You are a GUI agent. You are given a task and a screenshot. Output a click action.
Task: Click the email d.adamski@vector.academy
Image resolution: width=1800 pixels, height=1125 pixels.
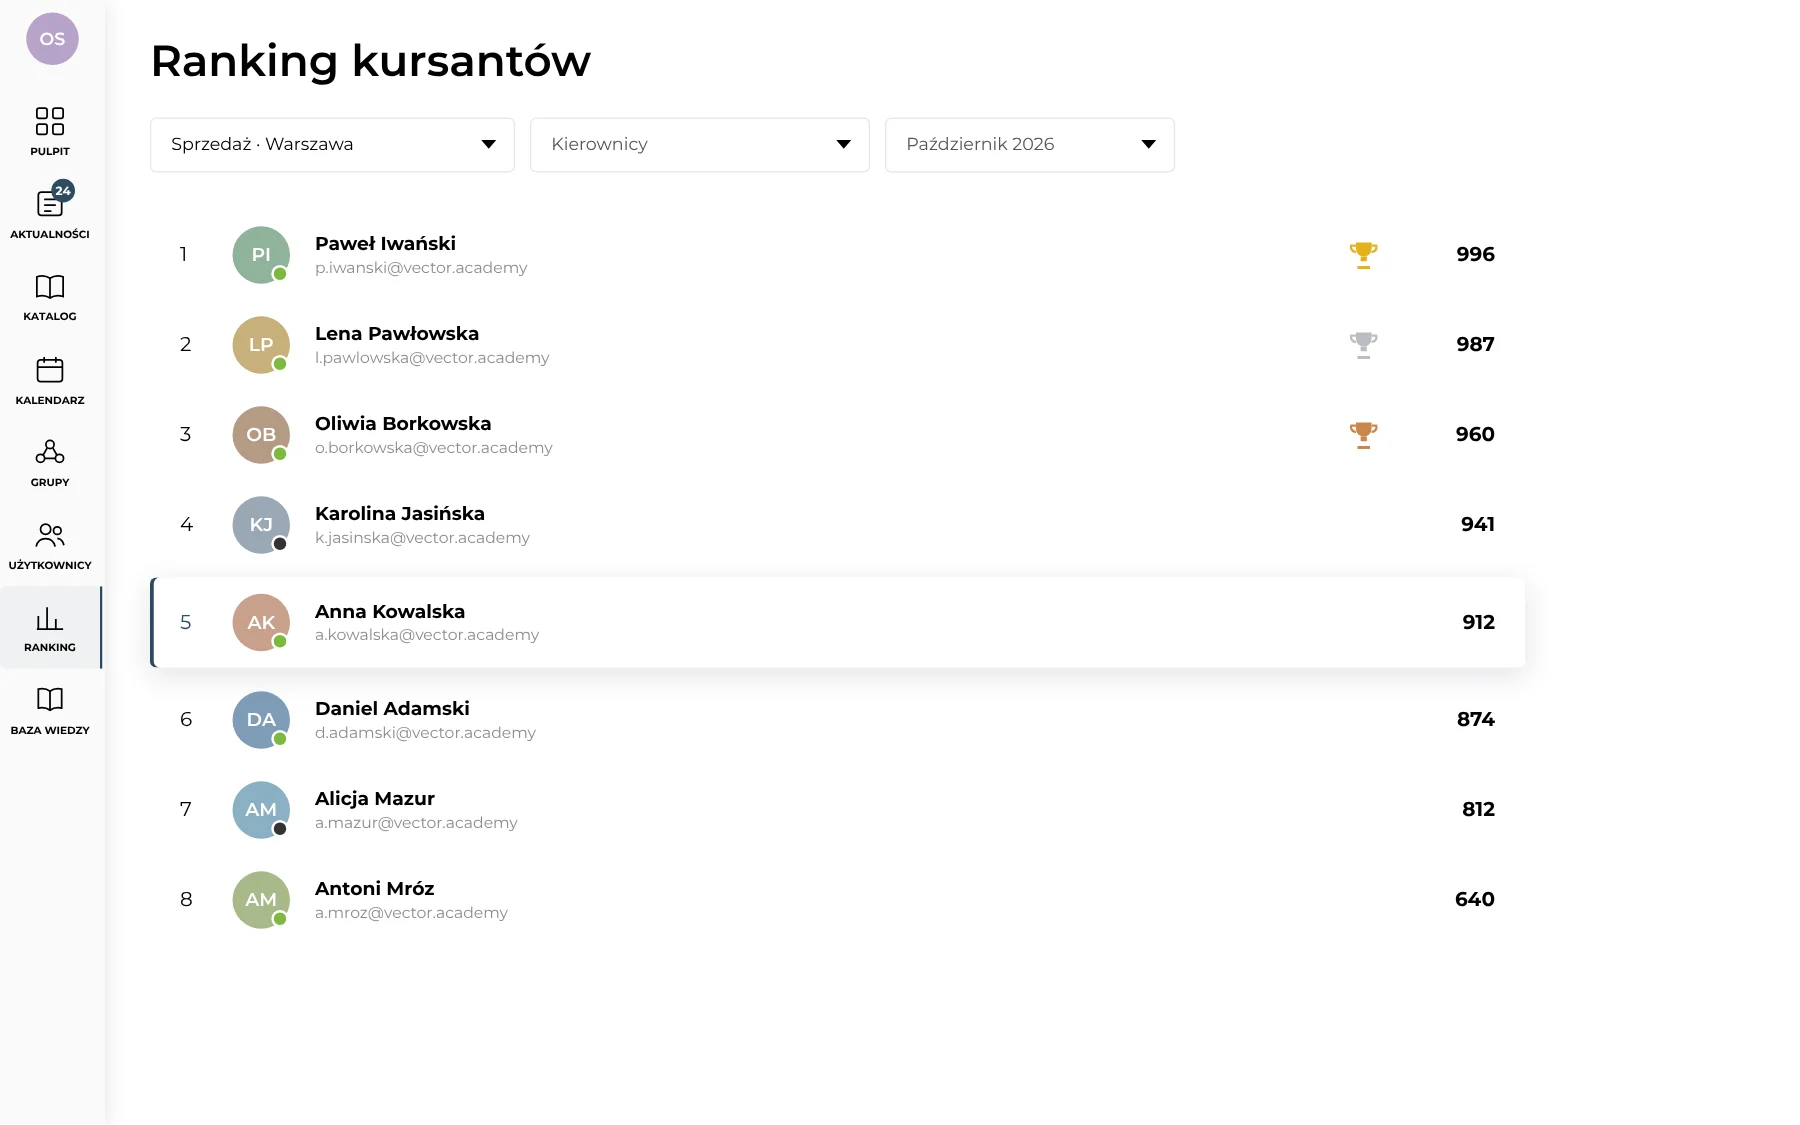click(x=425, y=733)
